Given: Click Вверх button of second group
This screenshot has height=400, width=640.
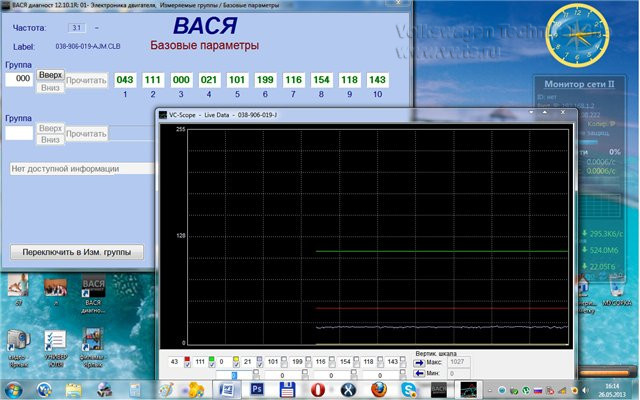Looking at the screenshot, I should tap(51, 128).
